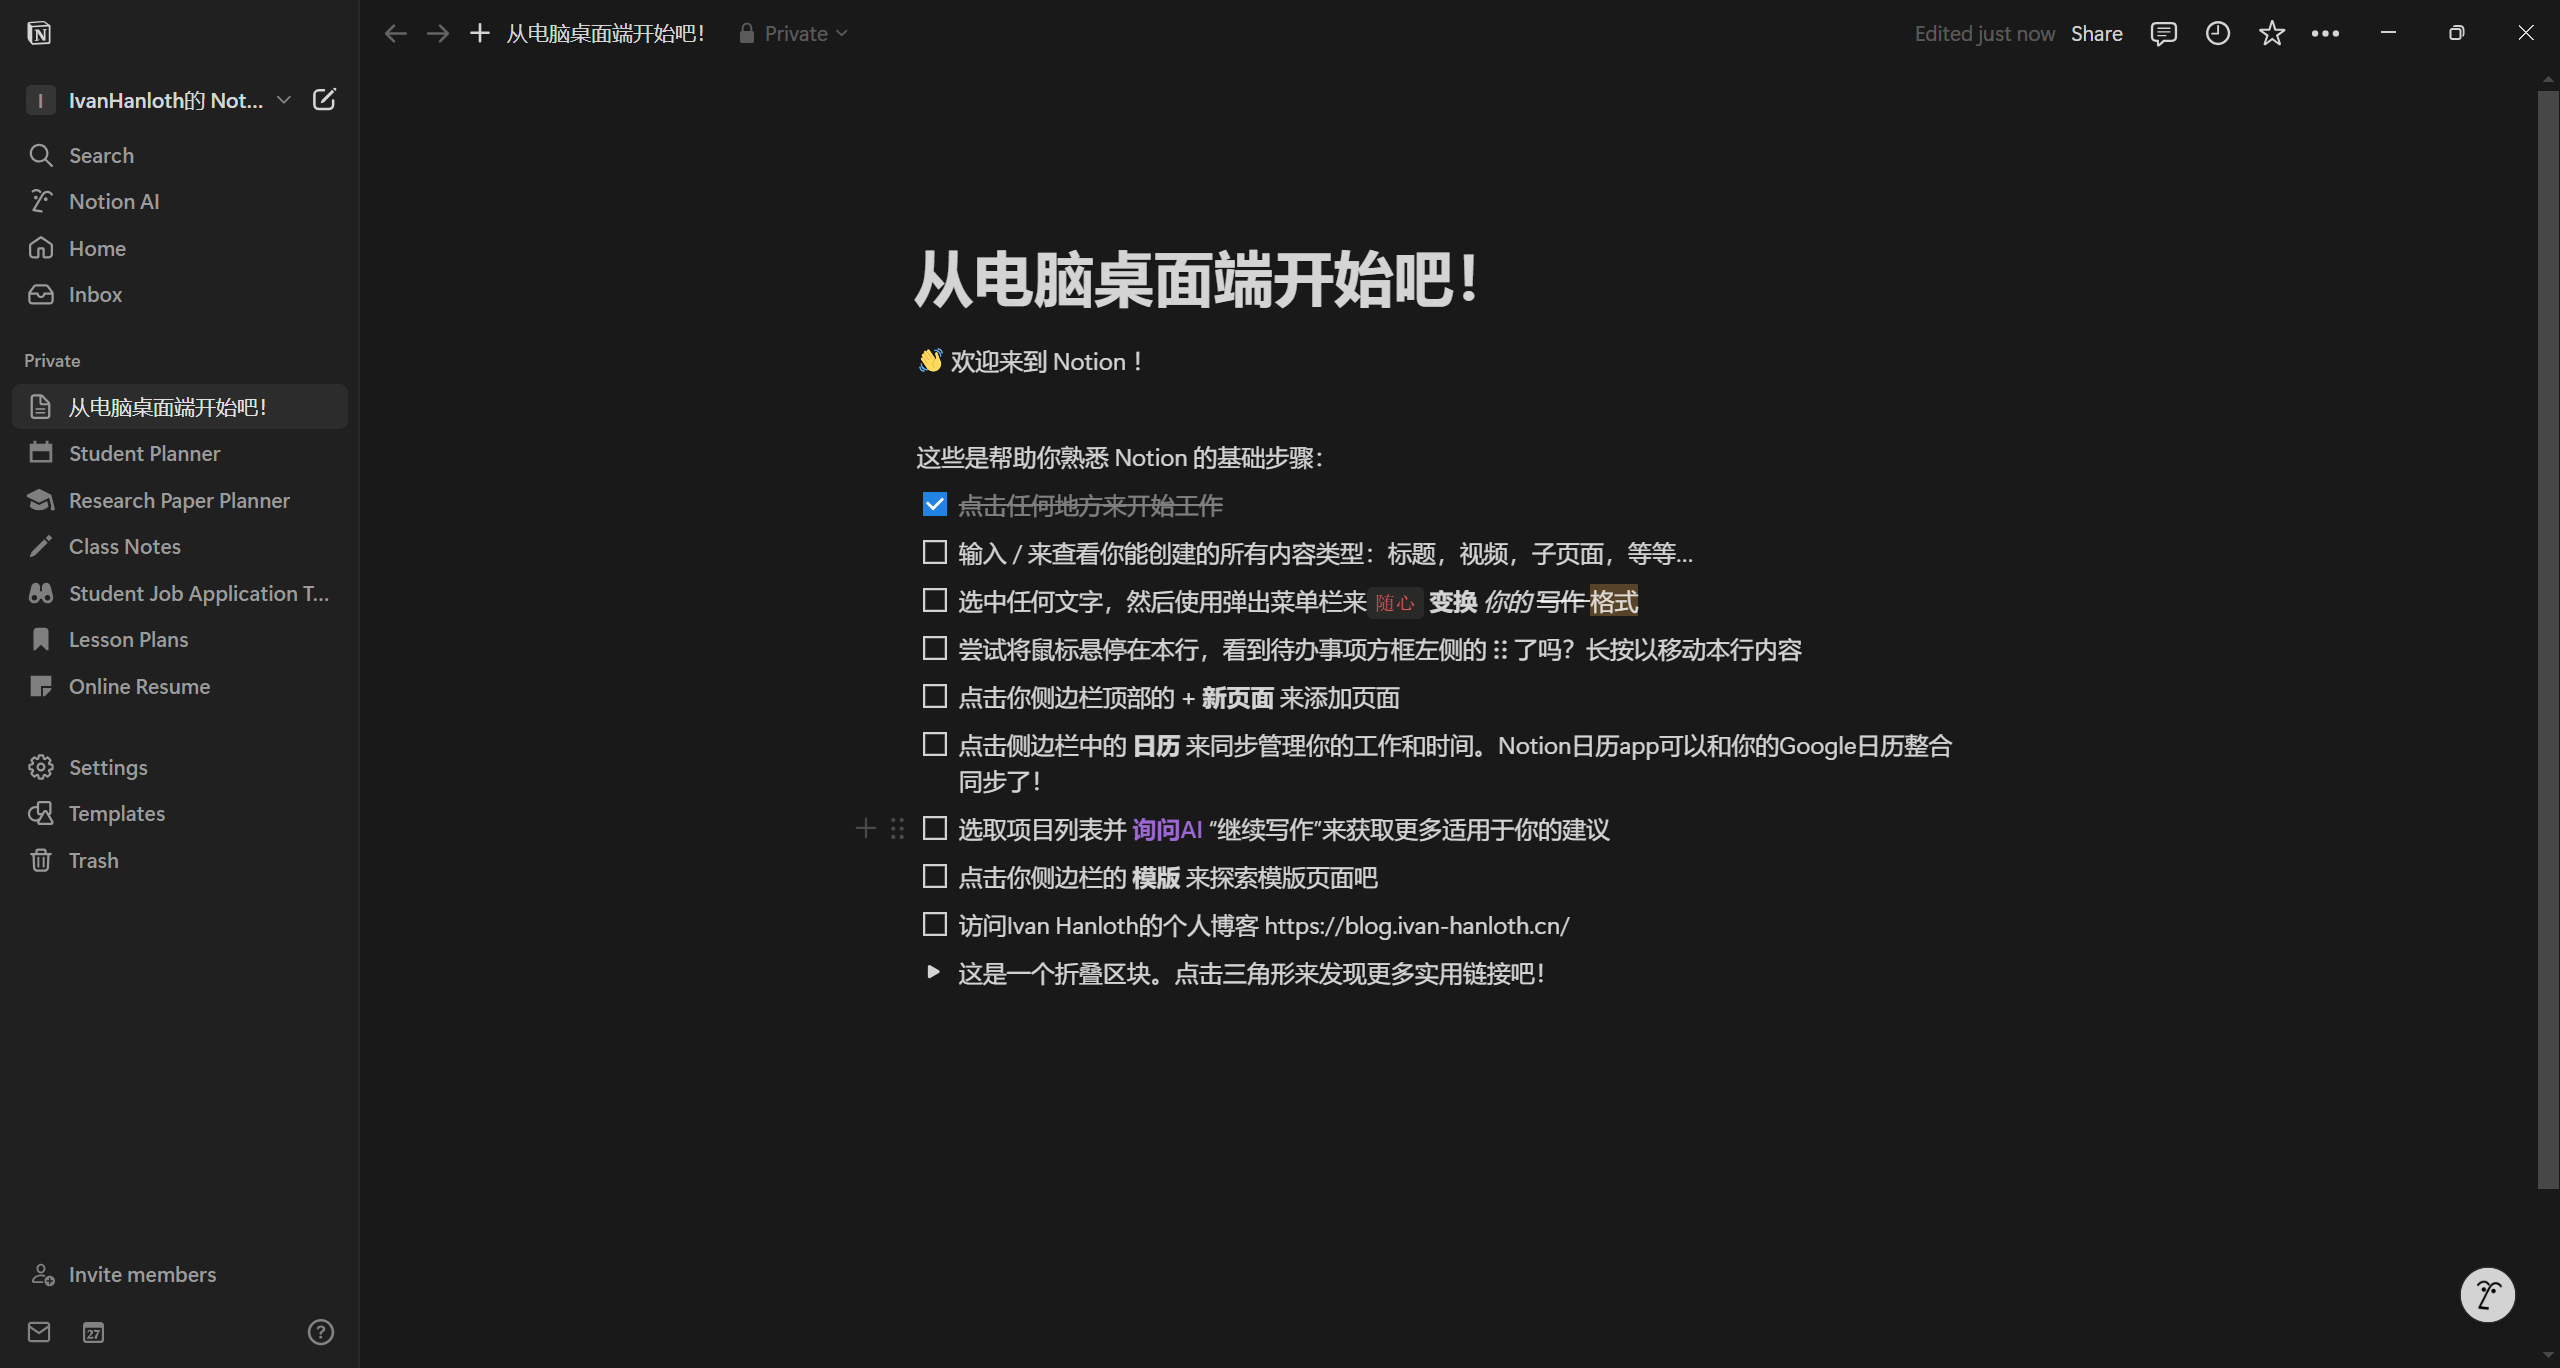Check the 点击侧边栏中的 日历 to-do box

pos(934,744)
